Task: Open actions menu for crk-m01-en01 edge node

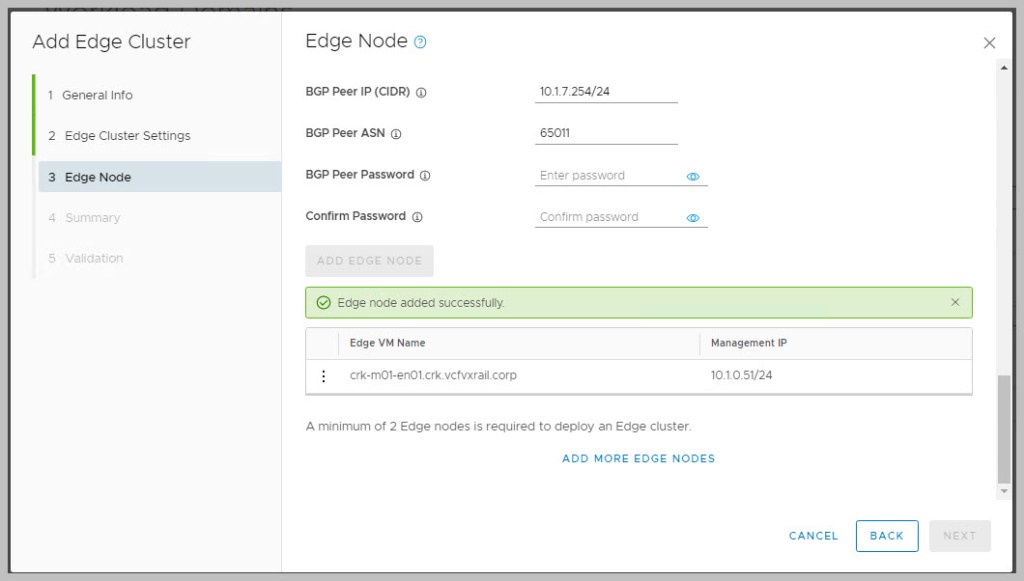Action: coord(323,376)
